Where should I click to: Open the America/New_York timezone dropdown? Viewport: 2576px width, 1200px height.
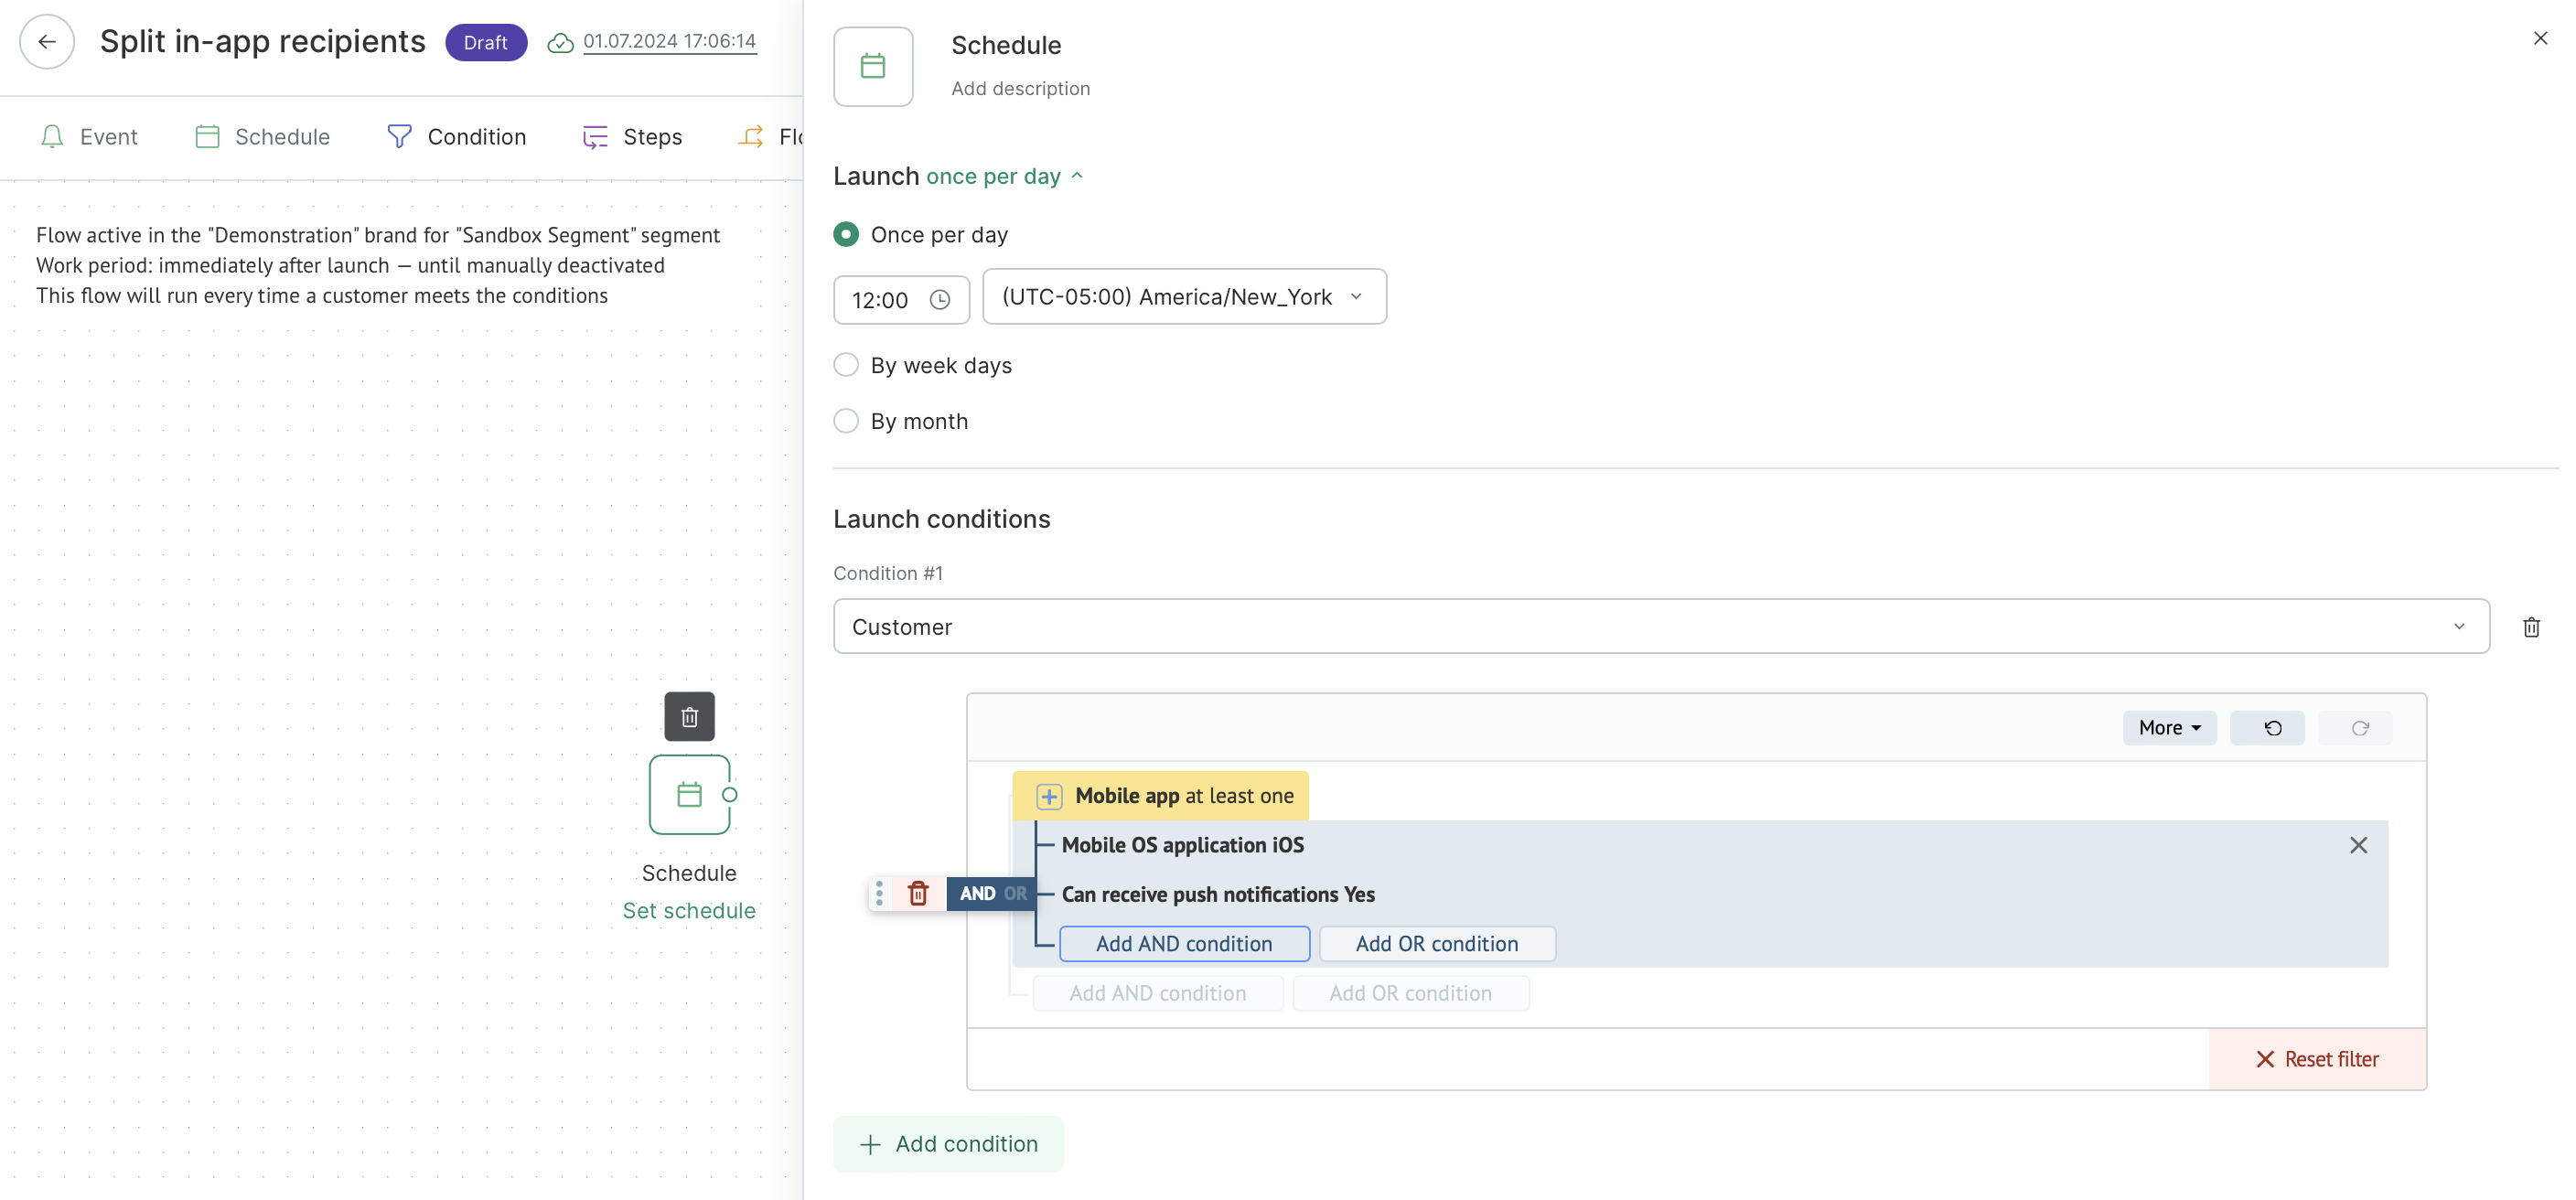click(1185, 297)
